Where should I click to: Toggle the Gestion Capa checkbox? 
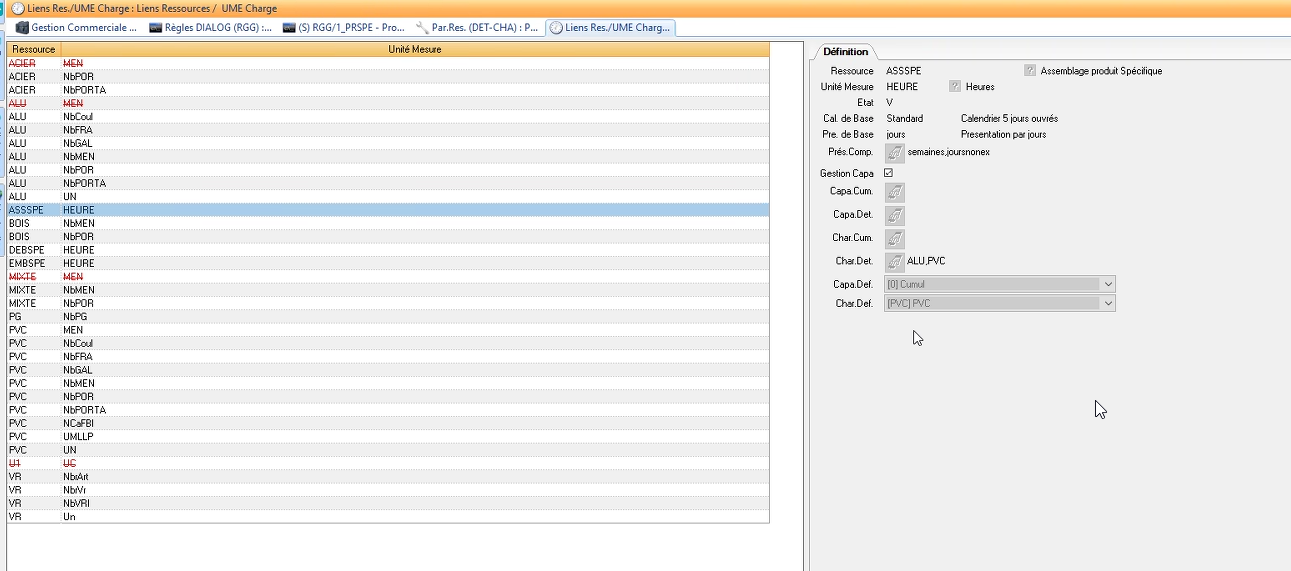tap(888, 173)
